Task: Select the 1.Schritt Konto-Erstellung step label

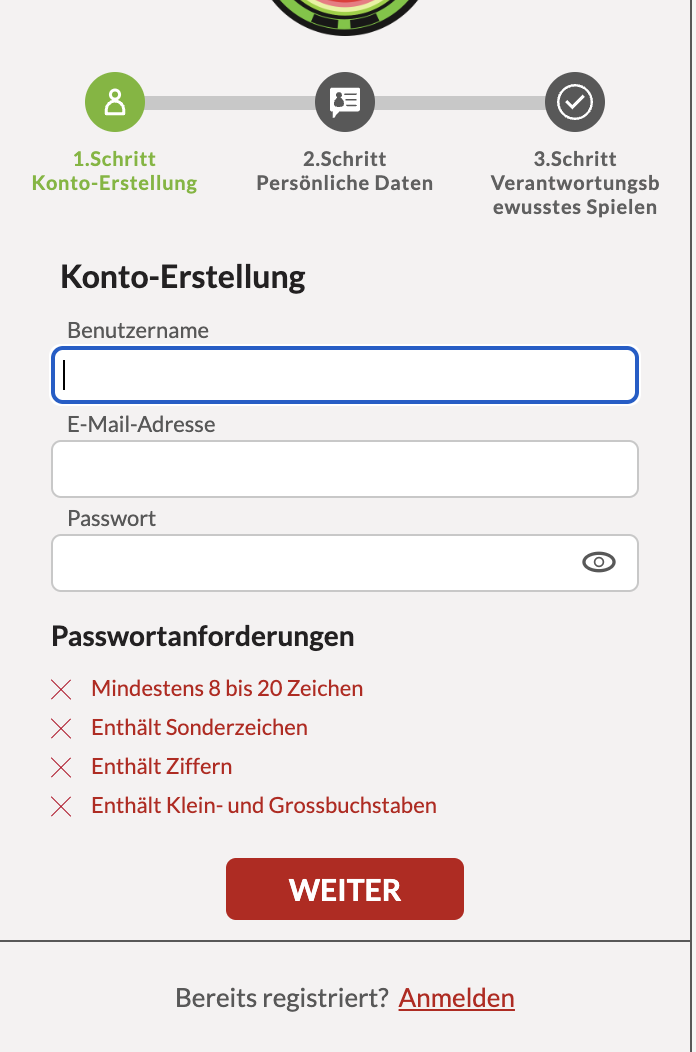Action: [115, 171]
